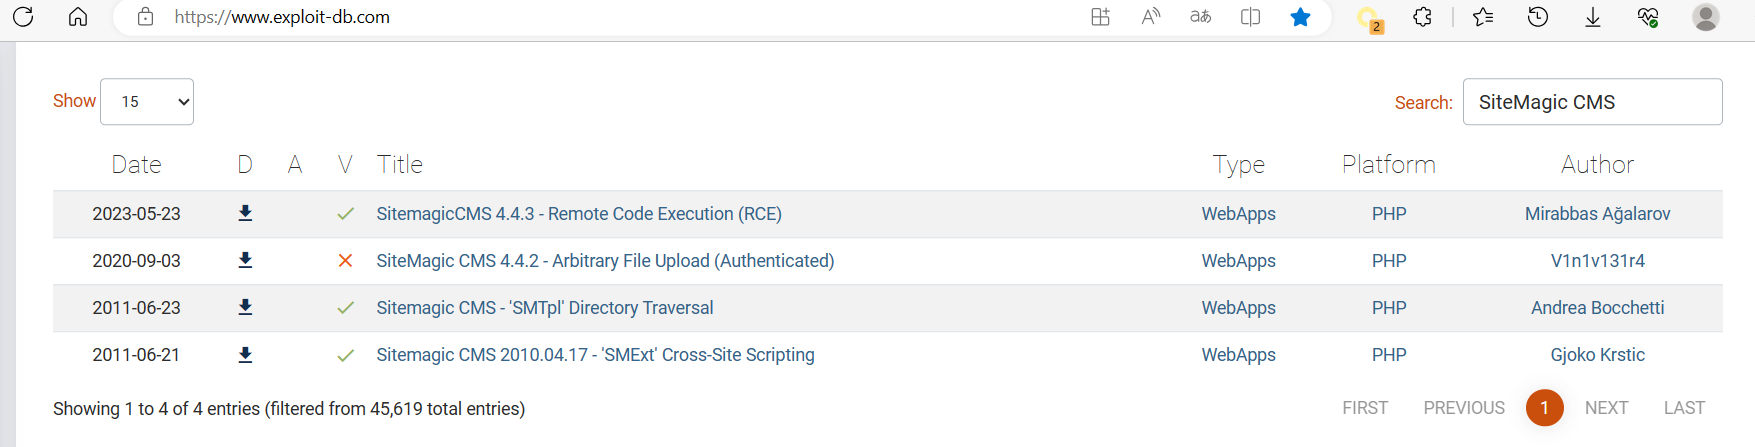1755x447 pixels.
Task: Open the browser history icon
Action: [x=1538, y=17]
